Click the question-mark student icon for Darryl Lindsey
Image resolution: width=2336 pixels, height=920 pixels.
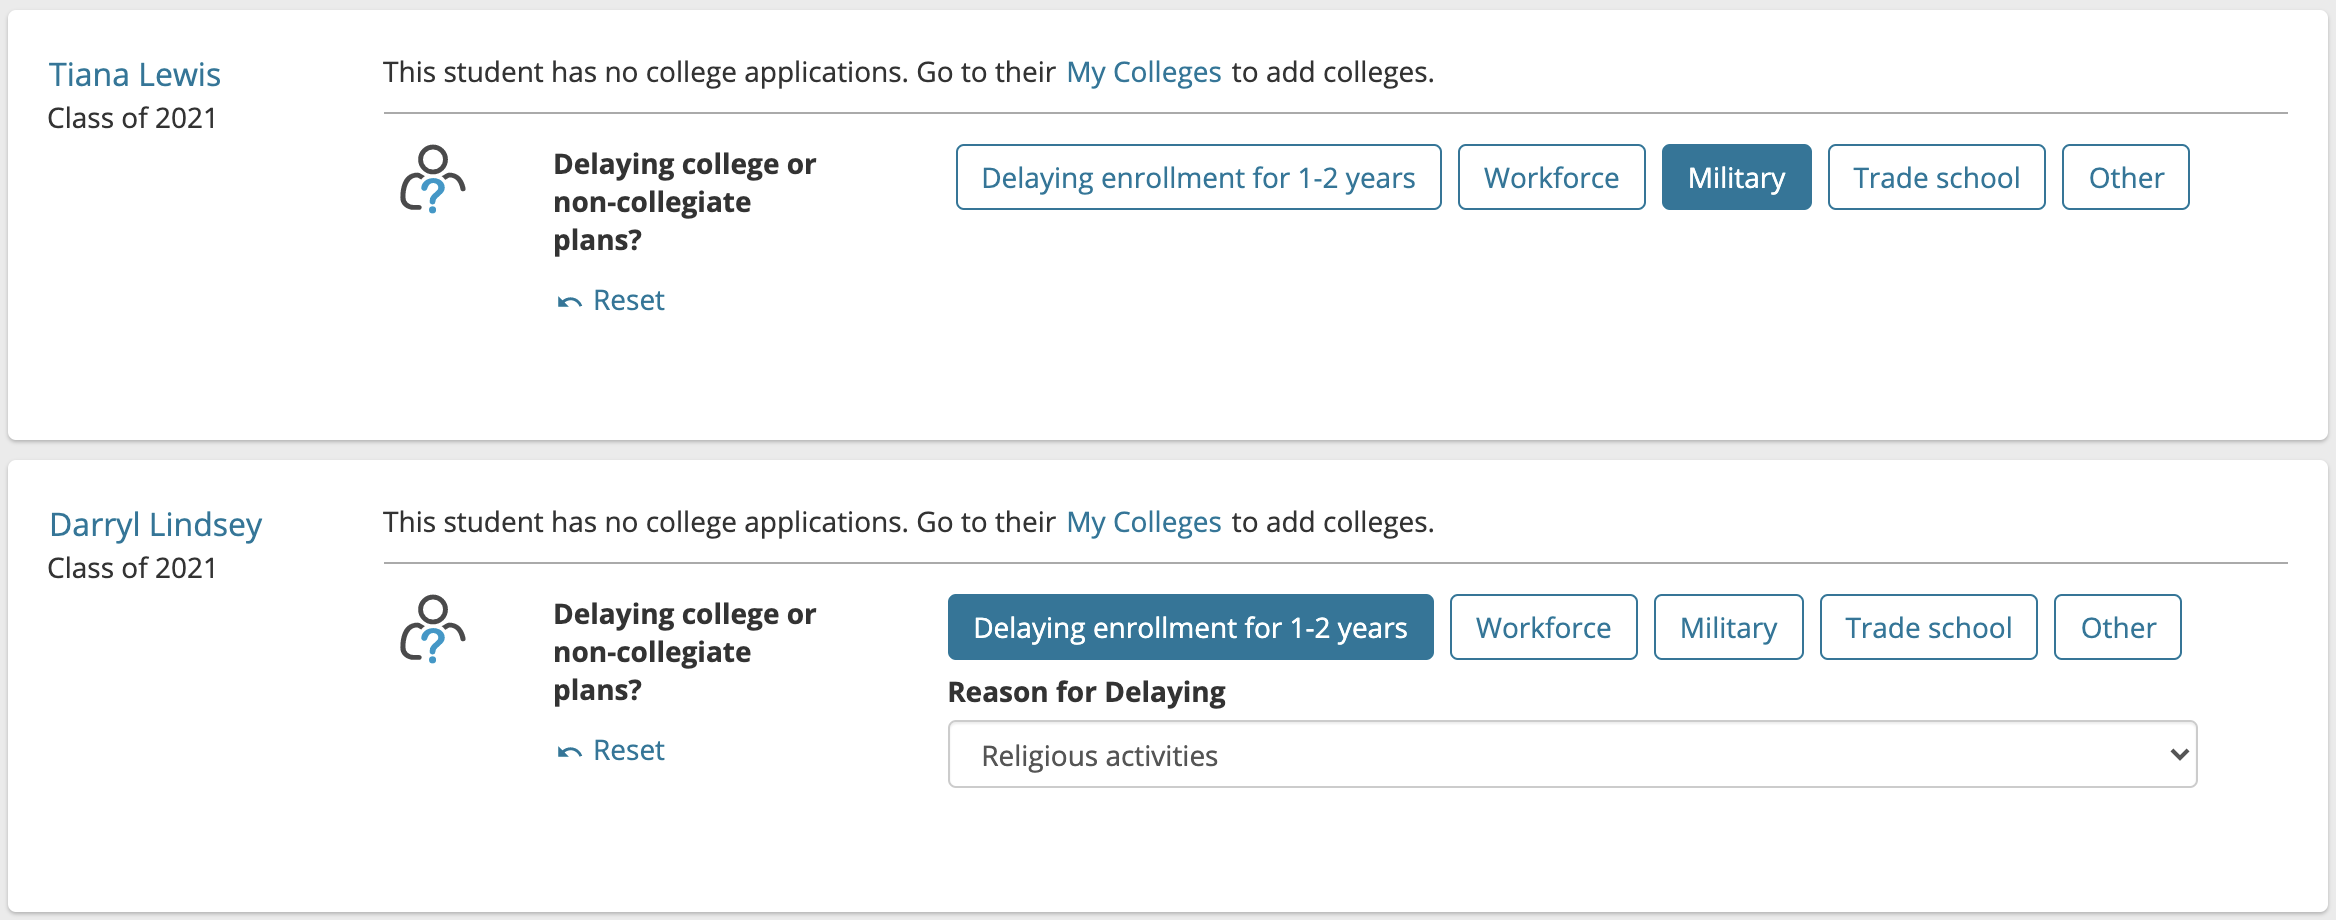[432, 630]
